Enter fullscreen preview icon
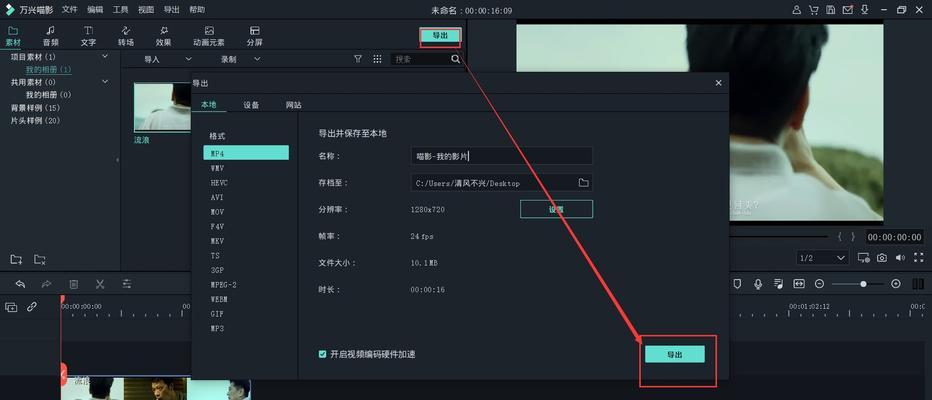 tap(918, 257)
